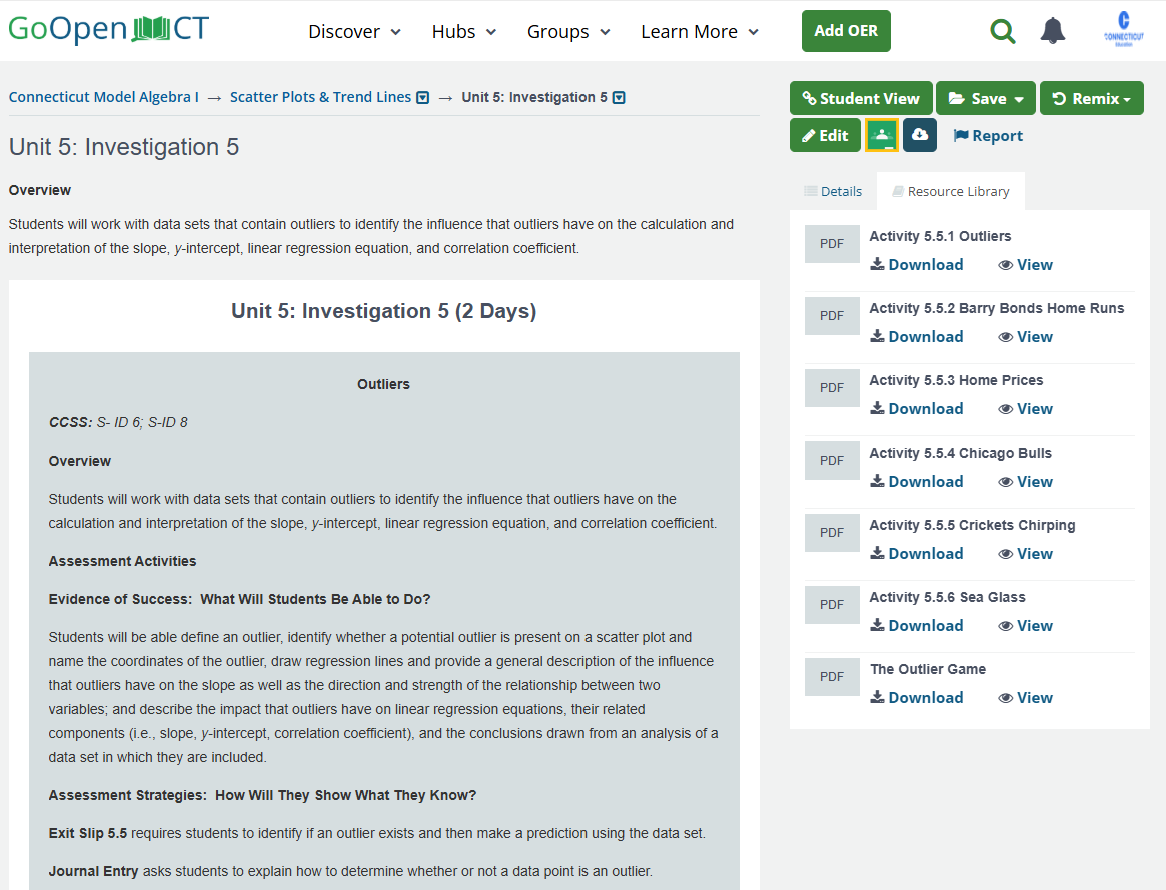The image size is (1166, 890).
Task: Open the notifications bell
Action: [x=1052, y=31]
